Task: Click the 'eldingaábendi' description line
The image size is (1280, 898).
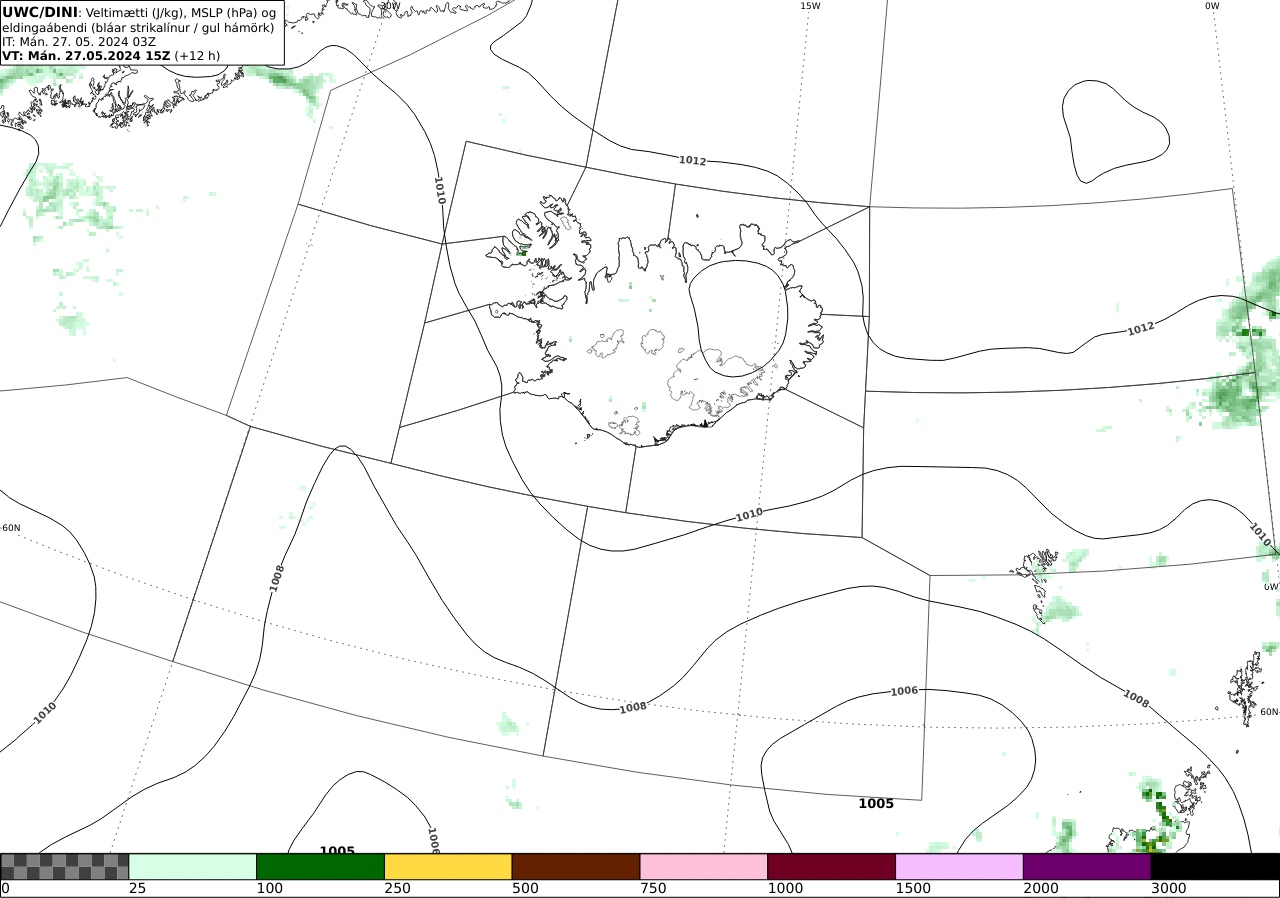Action: pyautogui.click(x=138, y=28)
